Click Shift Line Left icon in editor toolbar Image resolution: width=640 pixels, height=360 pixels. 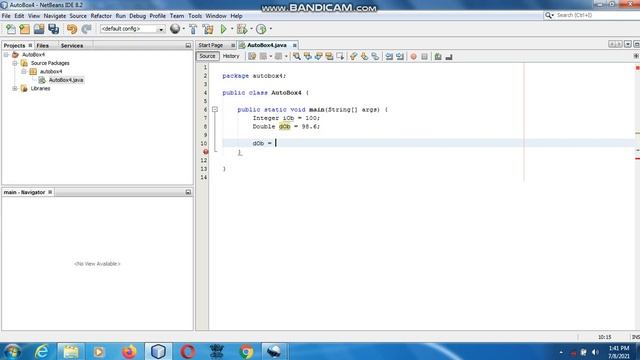coord(389,57)
